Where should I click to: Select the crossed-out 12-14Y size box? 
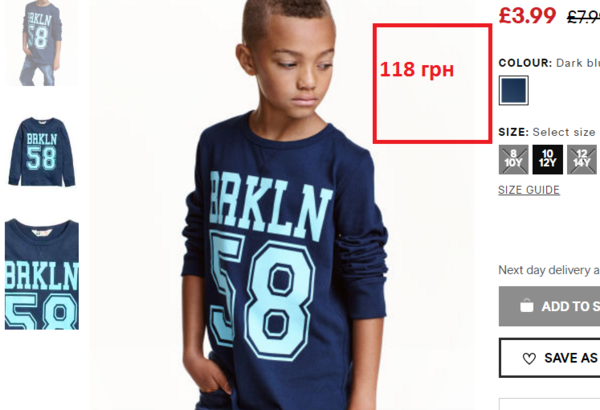[582, 159]
